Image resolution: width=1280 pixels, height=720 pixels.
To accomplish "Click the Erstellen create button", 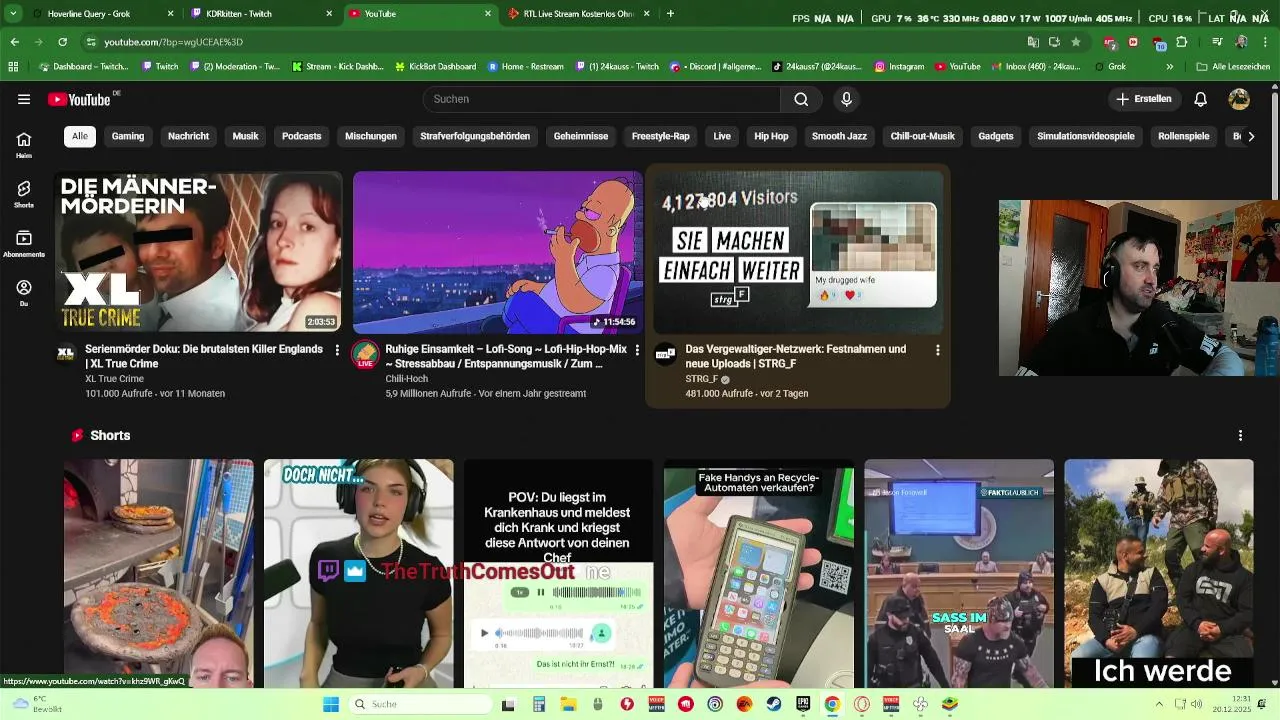I will [x=1143, y=99].
